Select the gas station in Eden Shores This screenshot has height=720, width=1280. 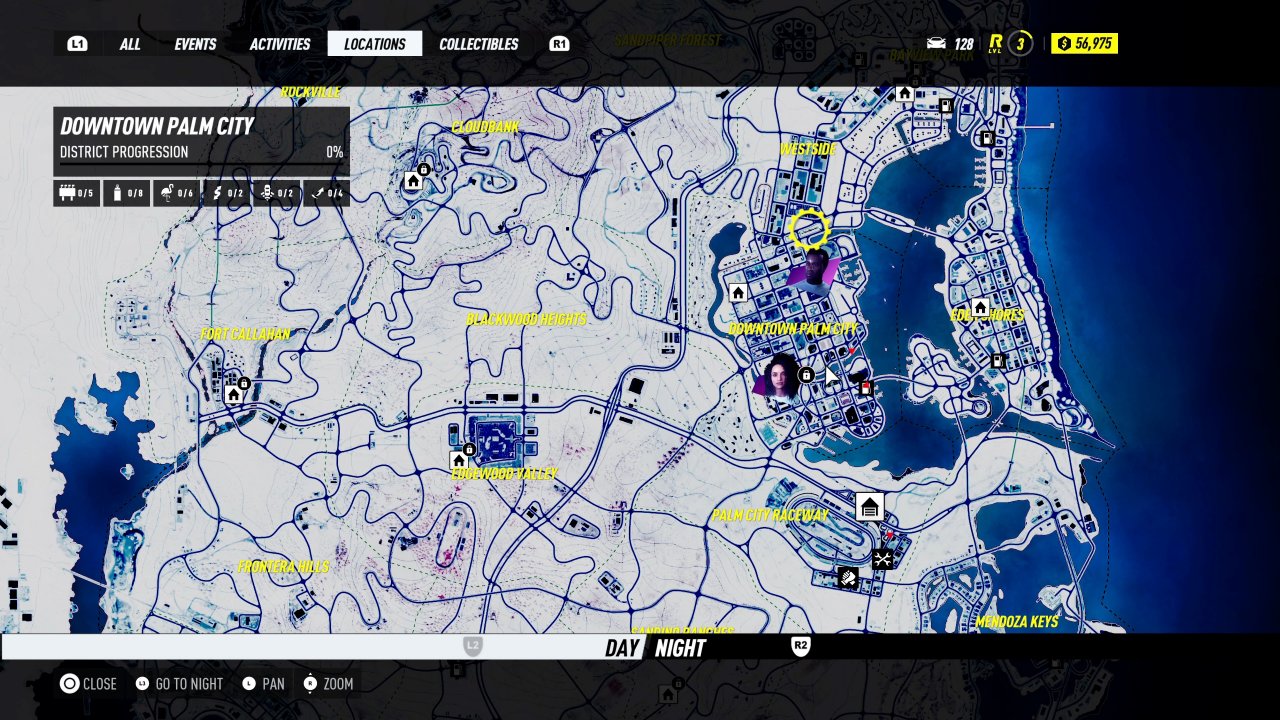click(998, 361)
